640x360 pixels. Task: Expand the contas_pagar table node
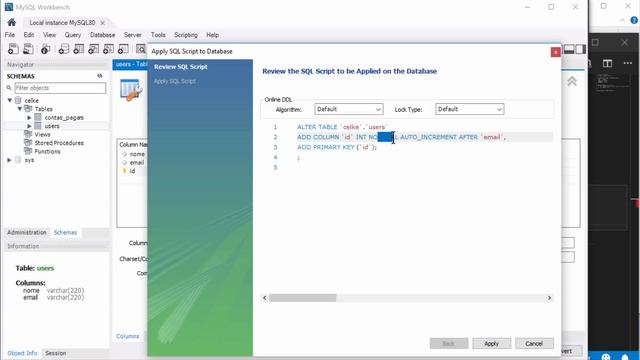29,118
